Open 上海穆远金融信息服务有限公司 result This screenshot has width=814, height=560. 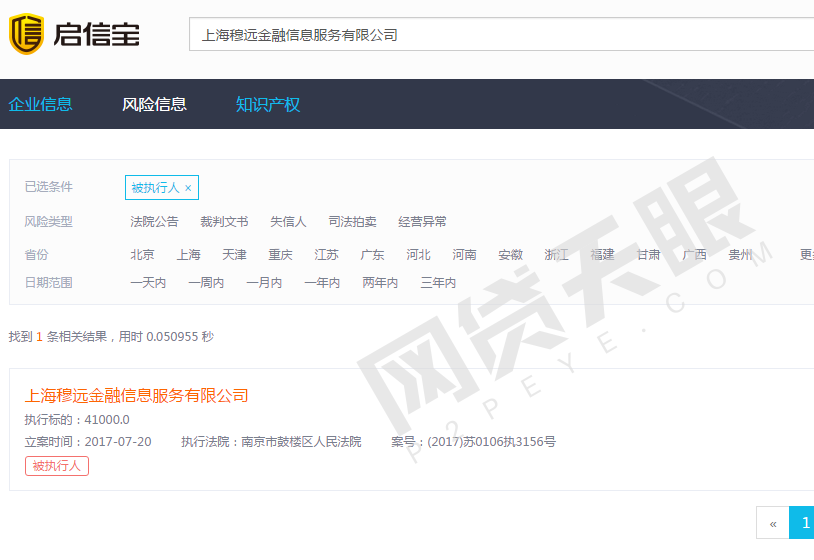pos(136,395)
